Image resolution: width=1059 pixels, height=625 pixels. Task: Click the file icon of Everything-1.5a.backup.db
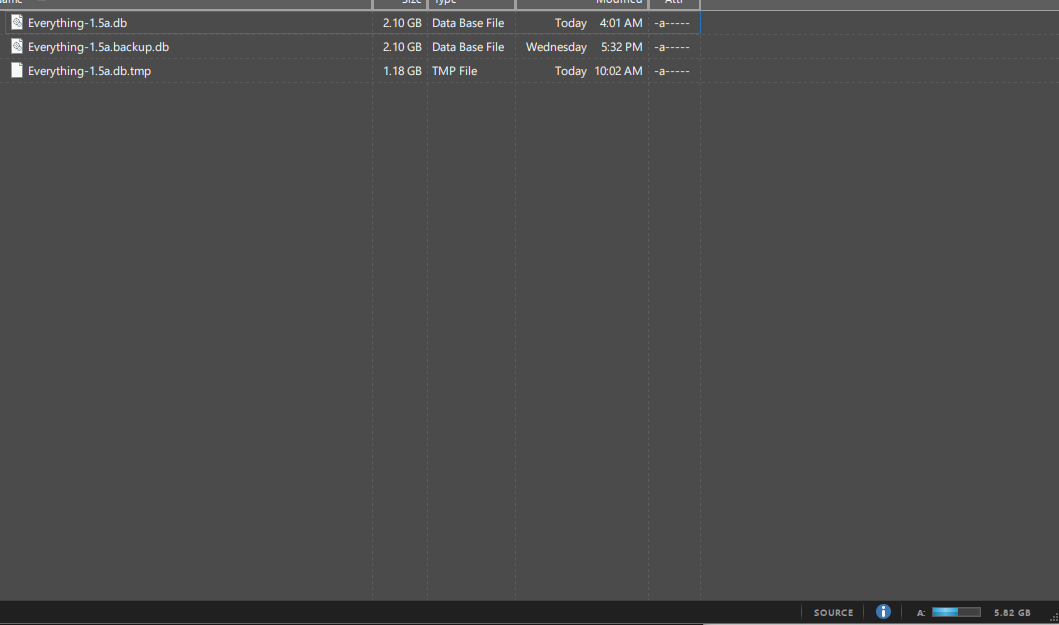pos(17,47)
